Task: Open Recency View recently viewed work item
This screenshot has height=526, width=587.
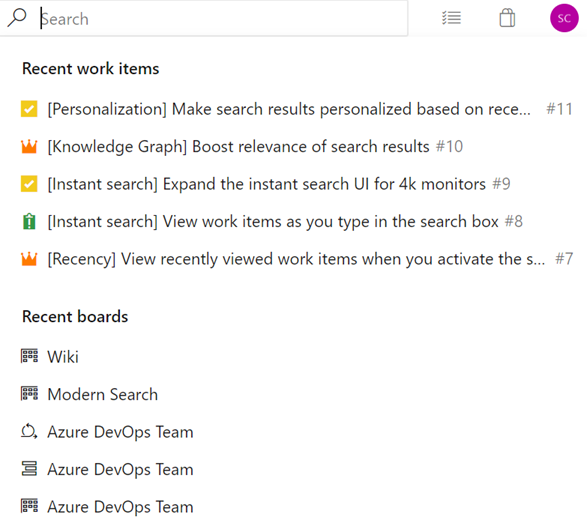Action: pos(296,259)
